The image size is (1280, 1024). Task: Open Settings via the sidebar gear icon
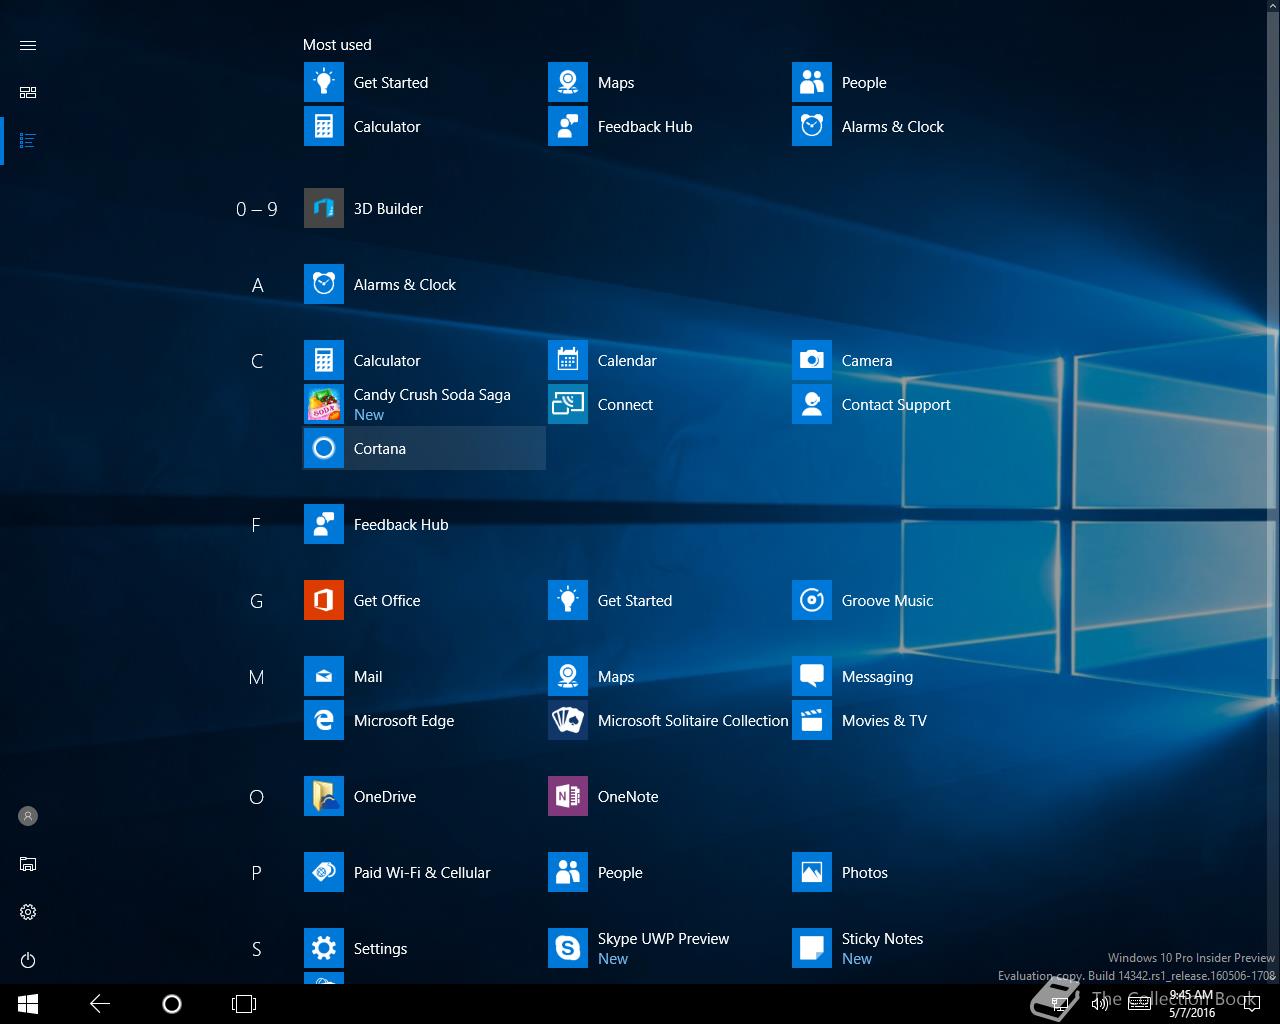pos(28,912)
